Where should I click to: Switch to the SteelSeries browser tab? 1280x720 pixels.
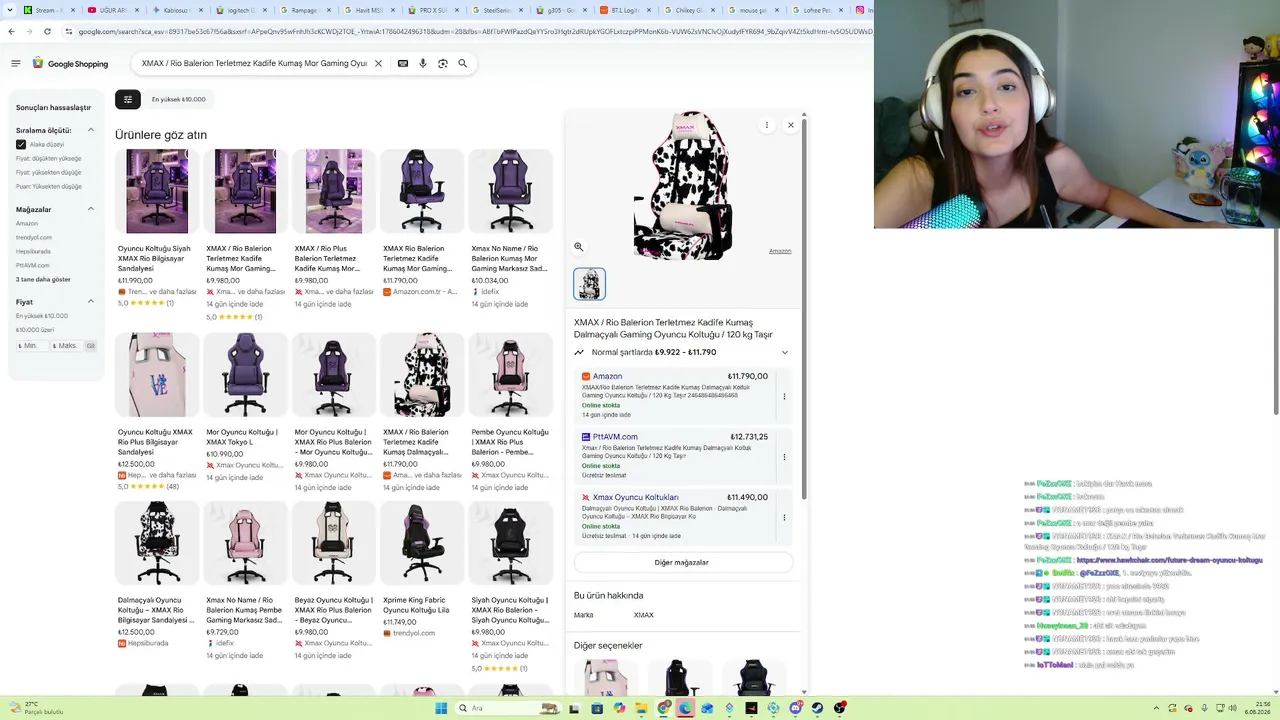[498, 10]
